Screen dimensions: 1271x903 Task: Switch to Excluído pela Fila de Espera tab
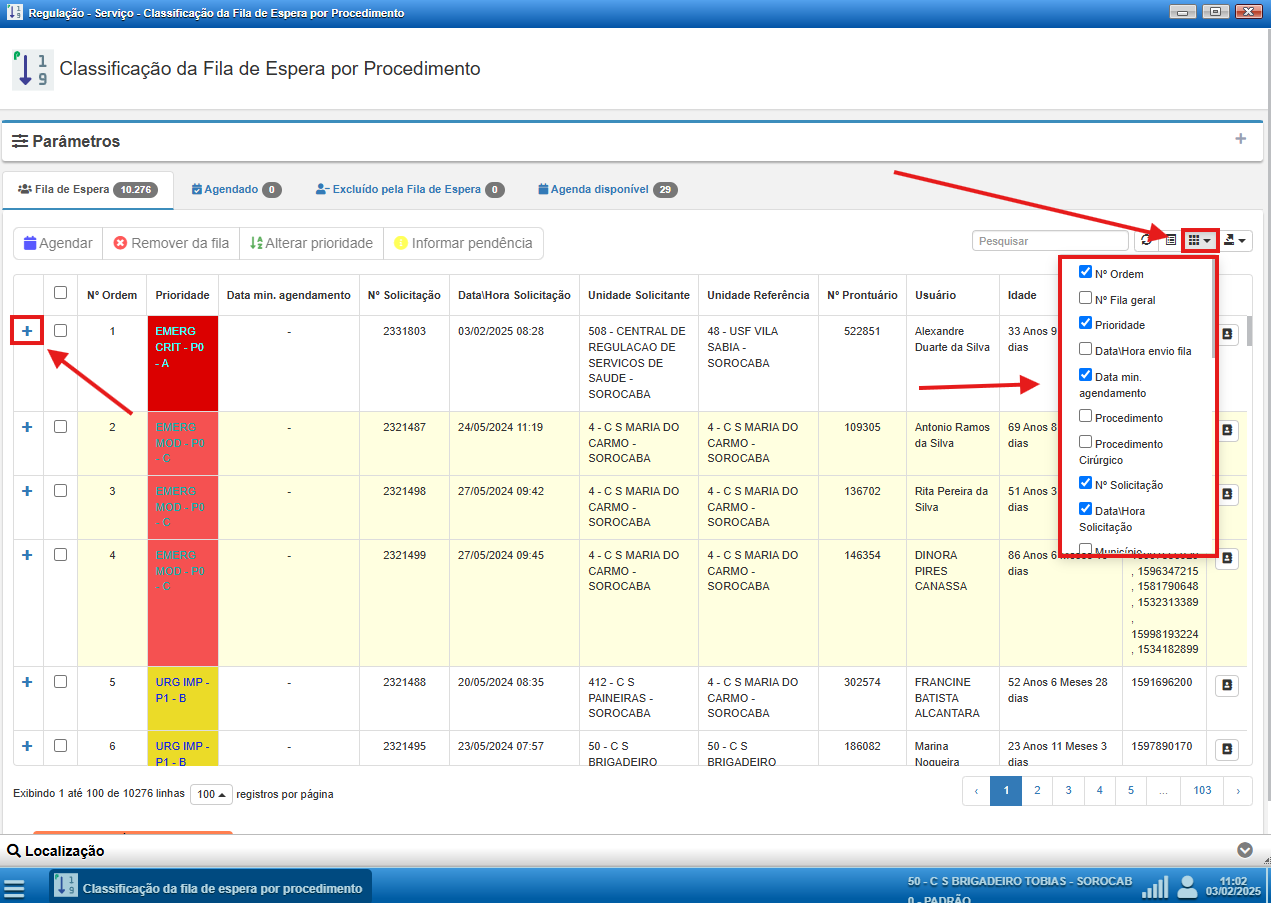tap(408, 189)
